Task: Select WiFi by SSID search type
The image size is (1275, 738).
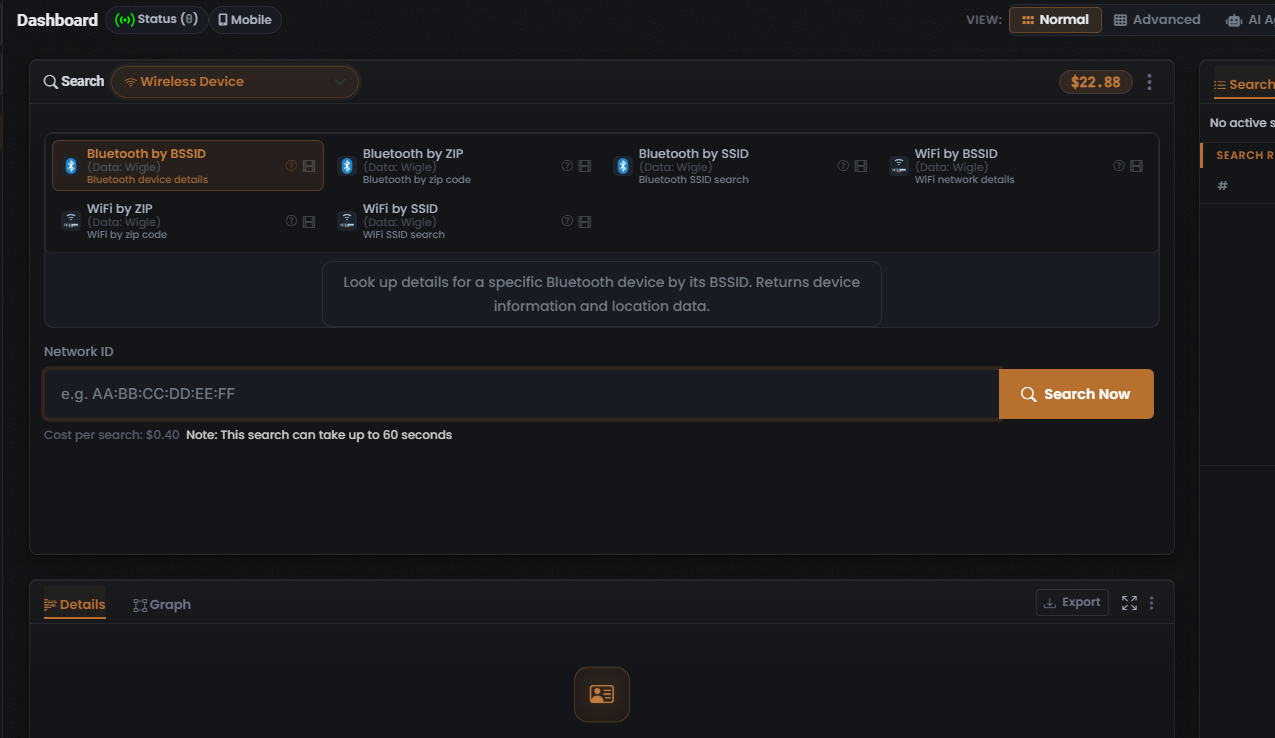Action: tap(464, 221)
